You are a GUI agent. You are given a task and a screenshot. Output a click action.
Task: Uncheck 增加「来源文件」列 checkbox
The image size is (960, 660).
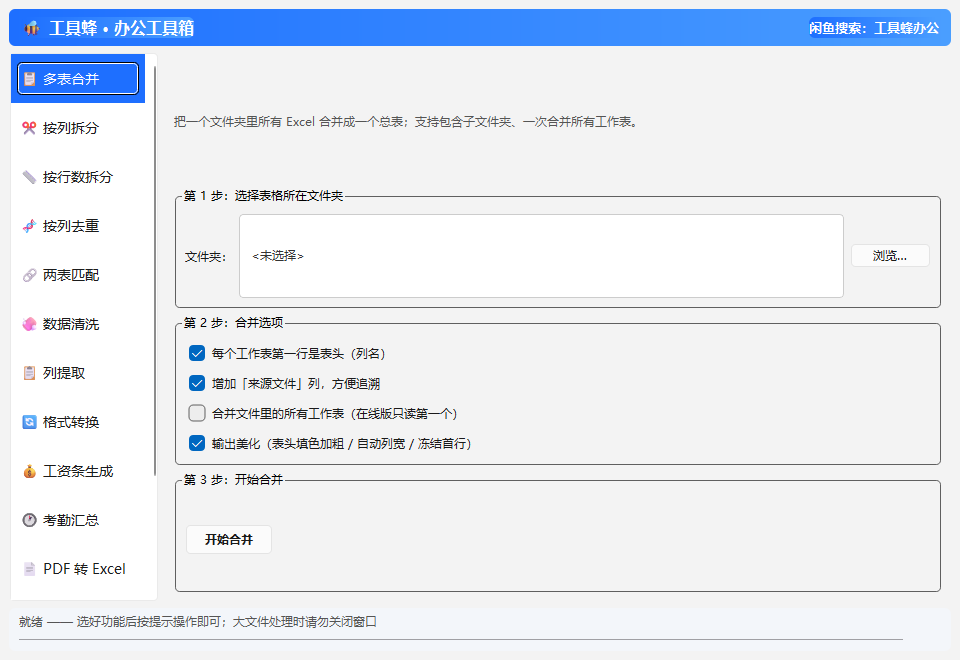tap(197, 383)
